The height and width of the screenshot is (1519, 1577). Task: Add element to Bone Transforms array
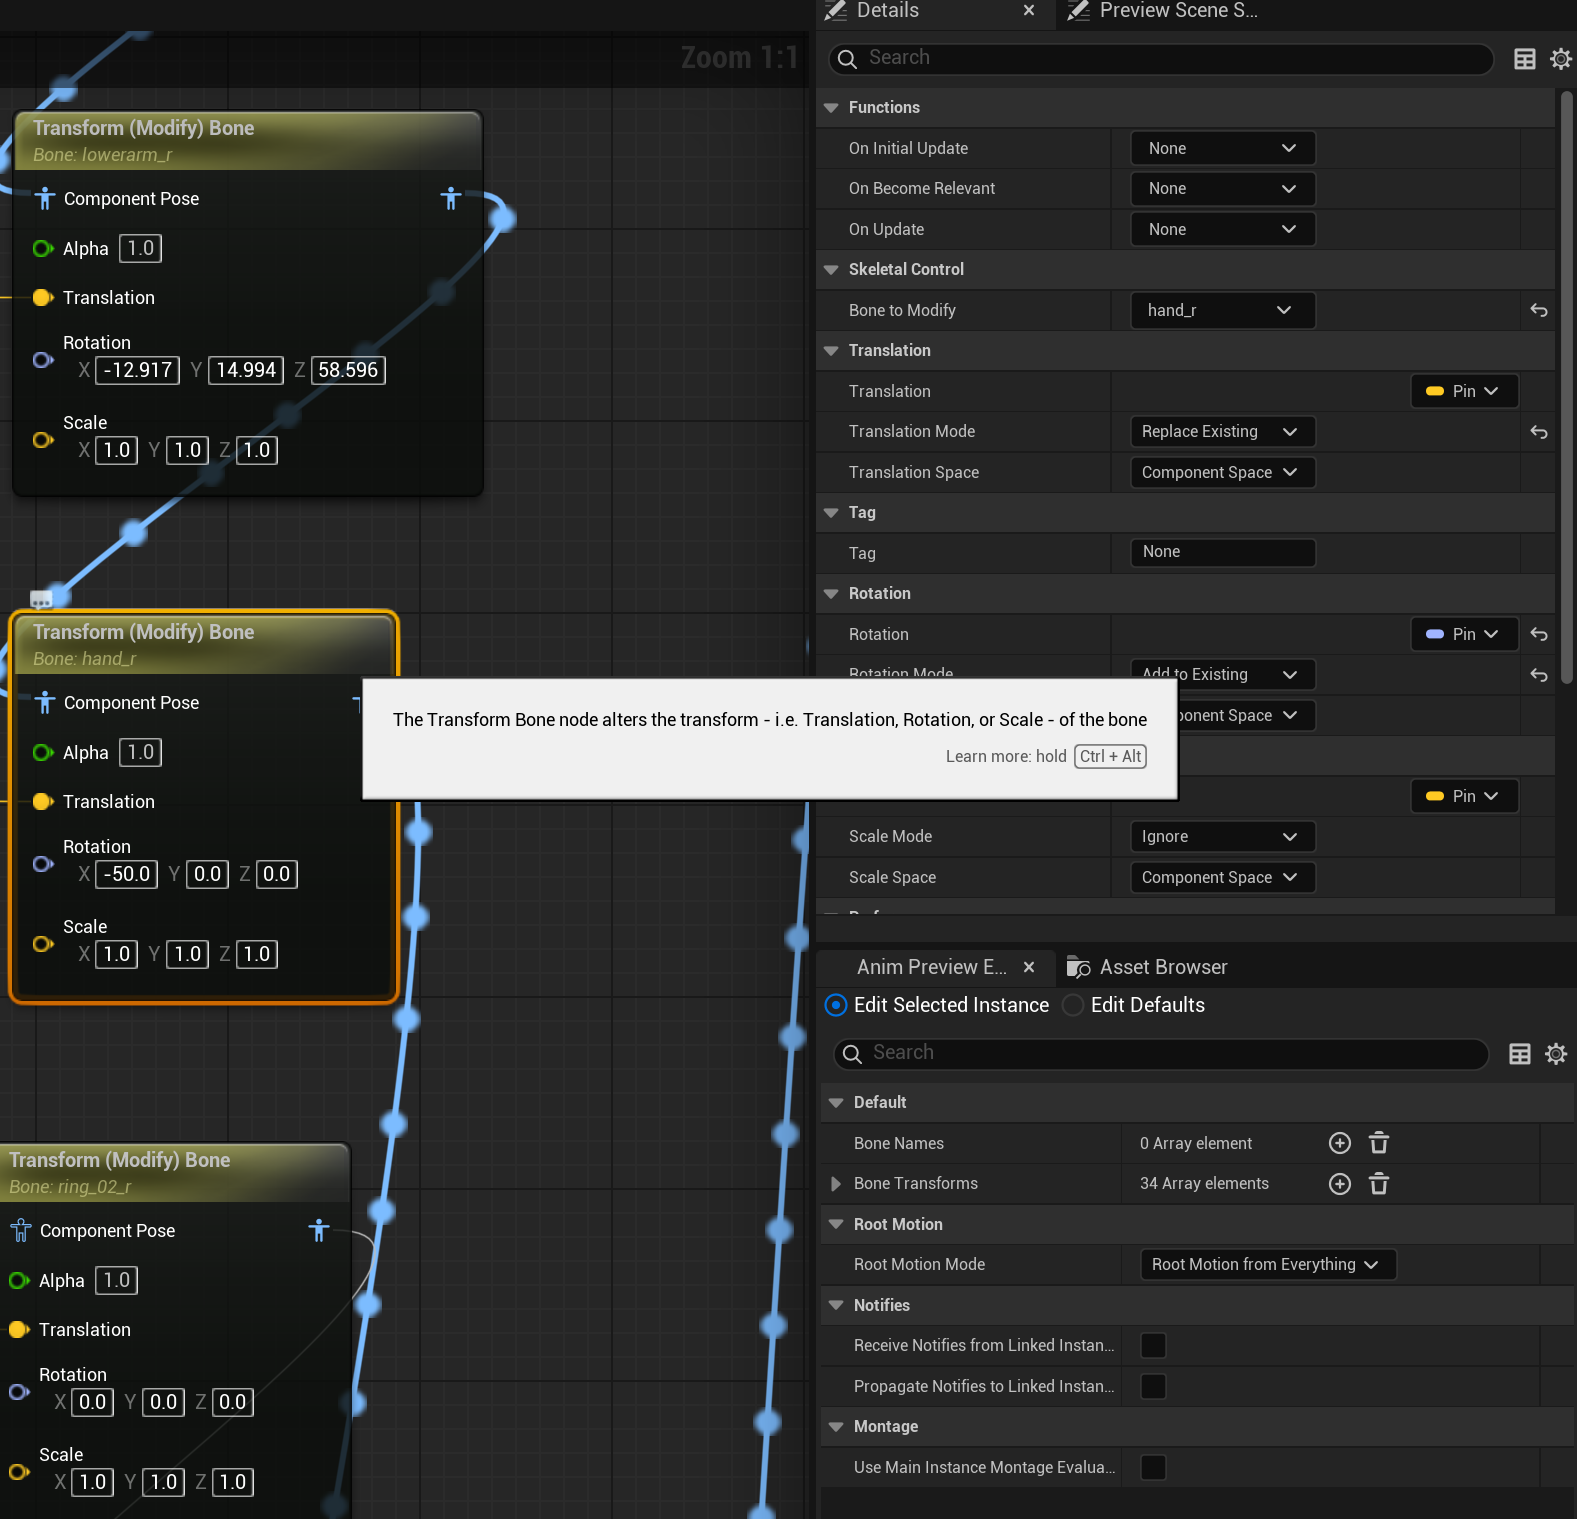click(x=1339, y=1184)
